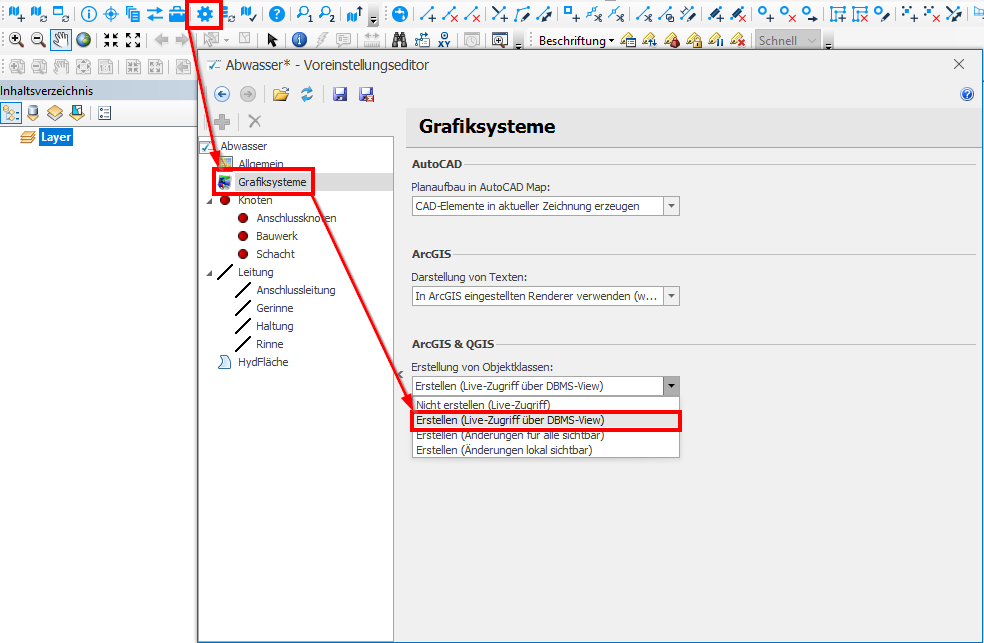Click the binoculars Find tool
The width and height of the screenshot is (984, 643).
click(398, 40)
